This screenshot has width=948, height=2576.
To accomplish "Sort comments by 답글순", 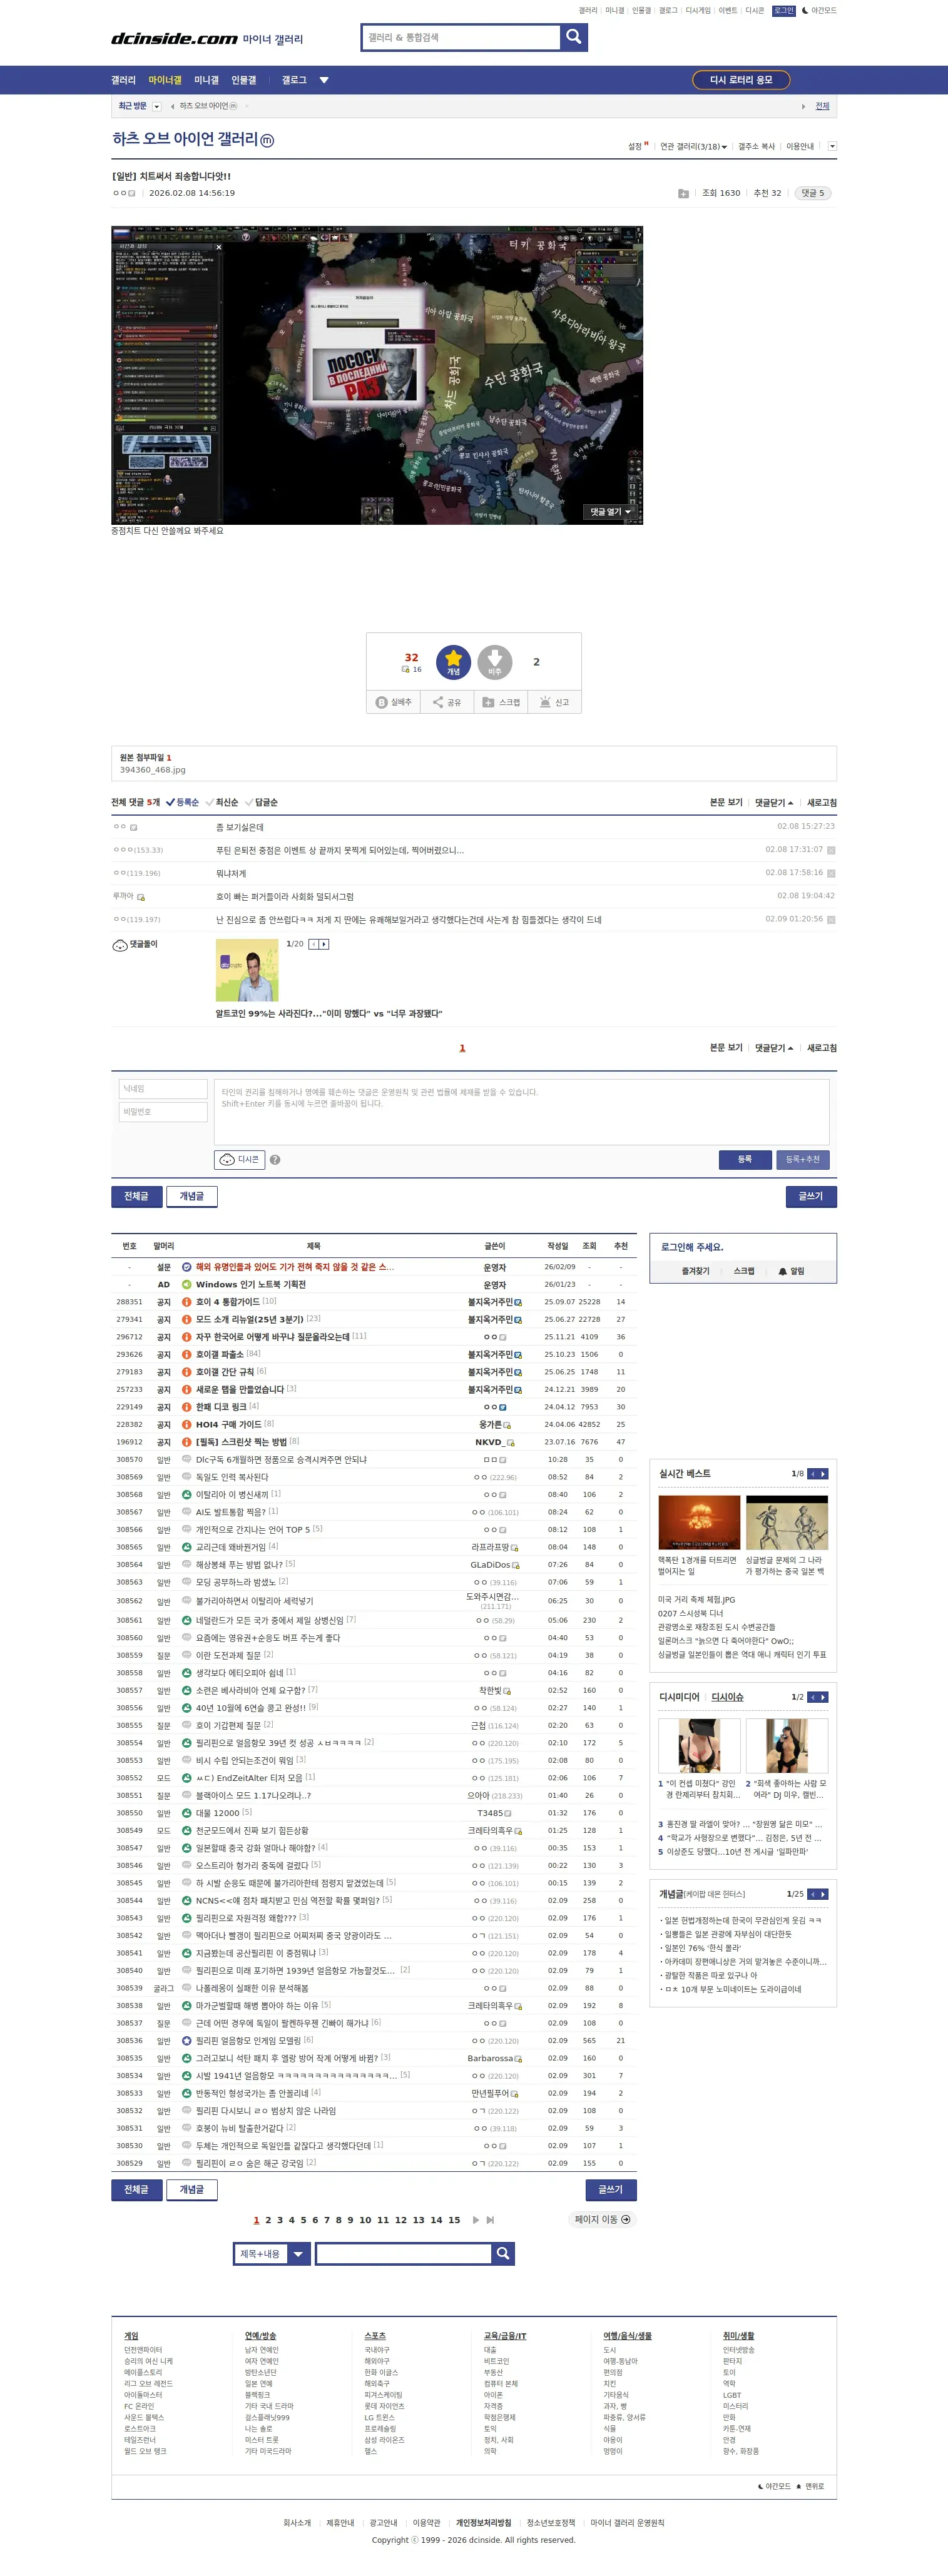I will tap(261, 802).
